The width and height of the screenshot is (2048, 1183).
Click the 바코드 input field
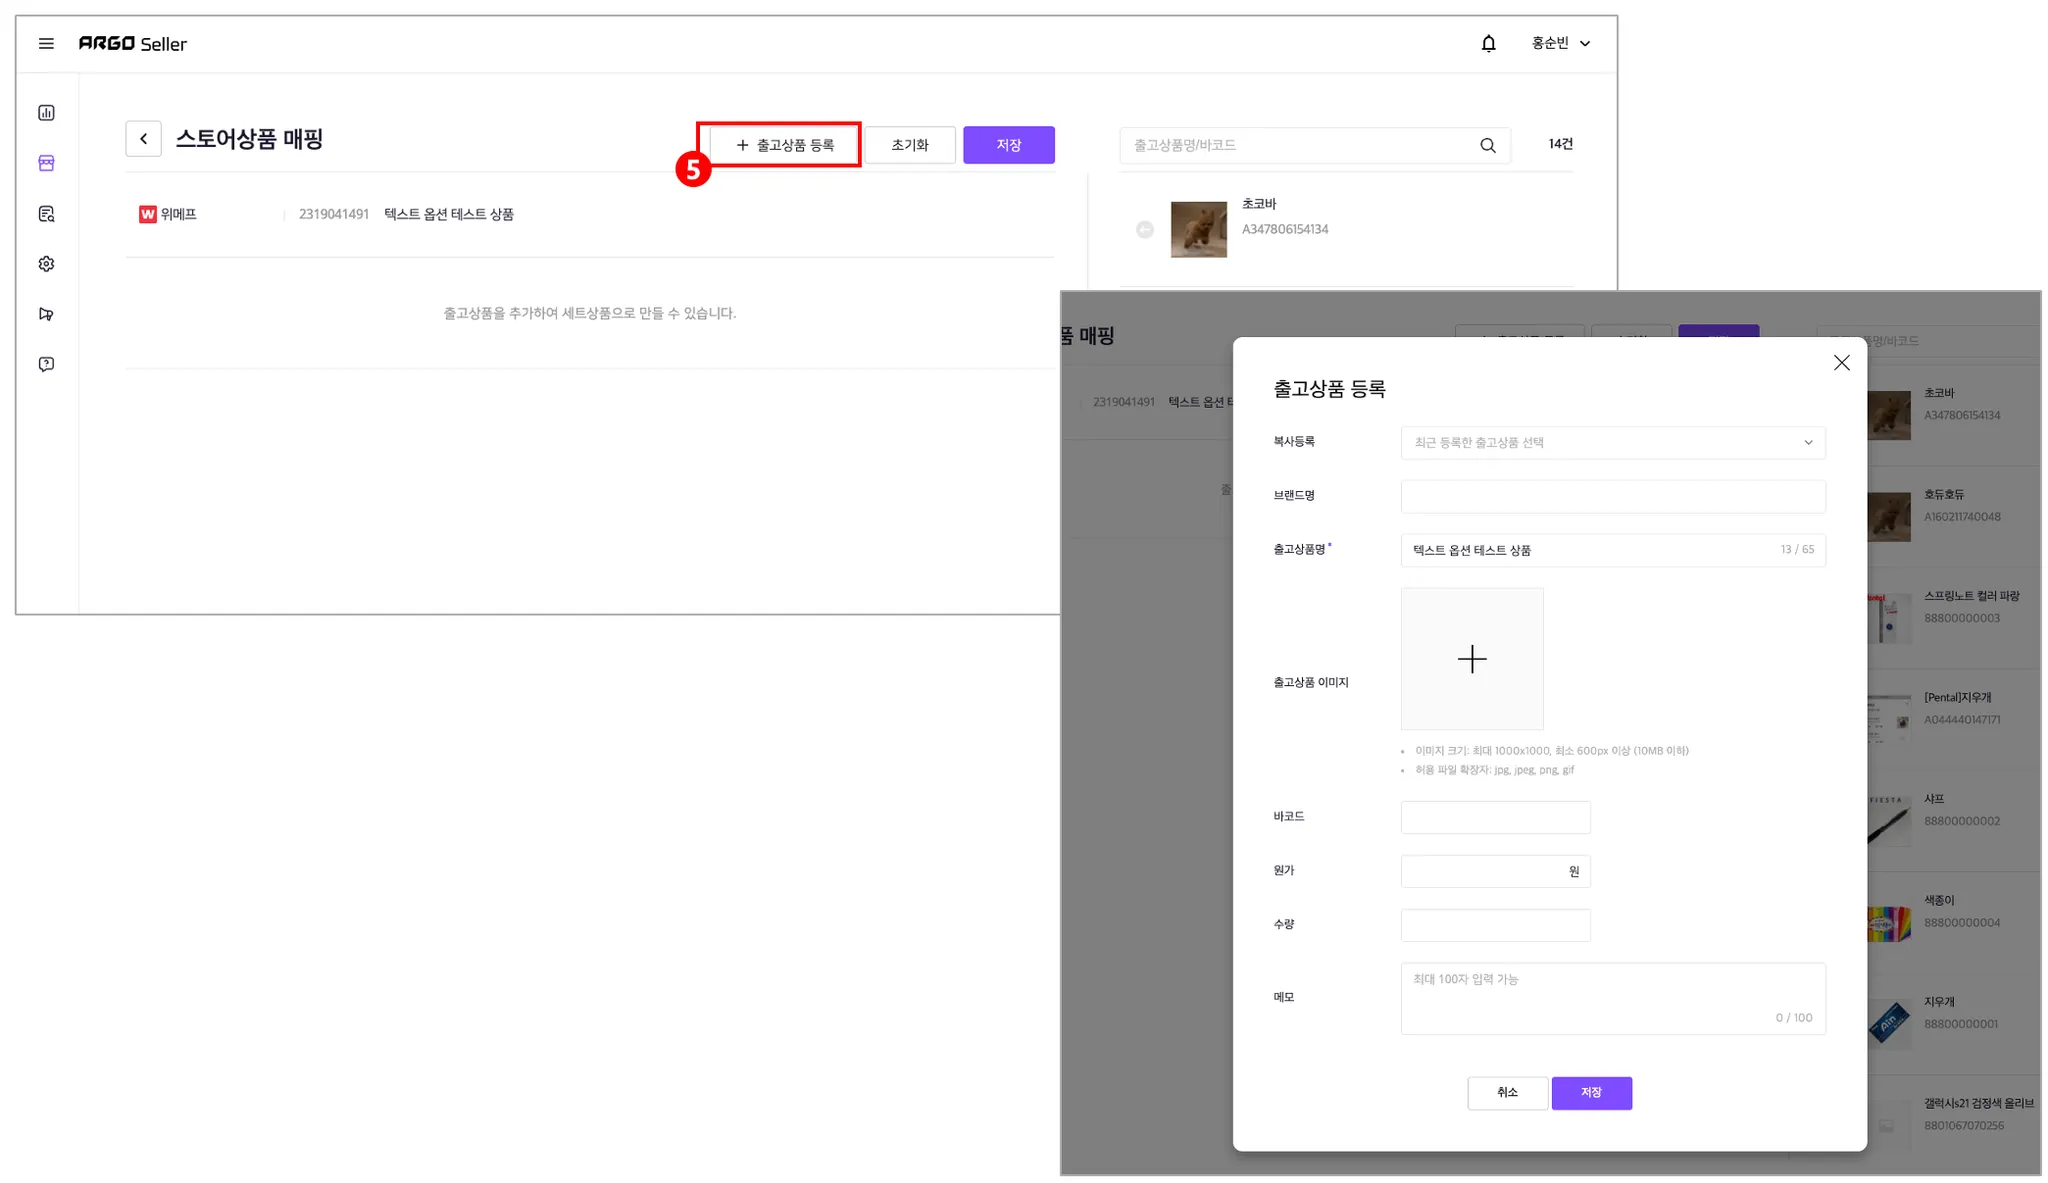tap(1495, 817)
